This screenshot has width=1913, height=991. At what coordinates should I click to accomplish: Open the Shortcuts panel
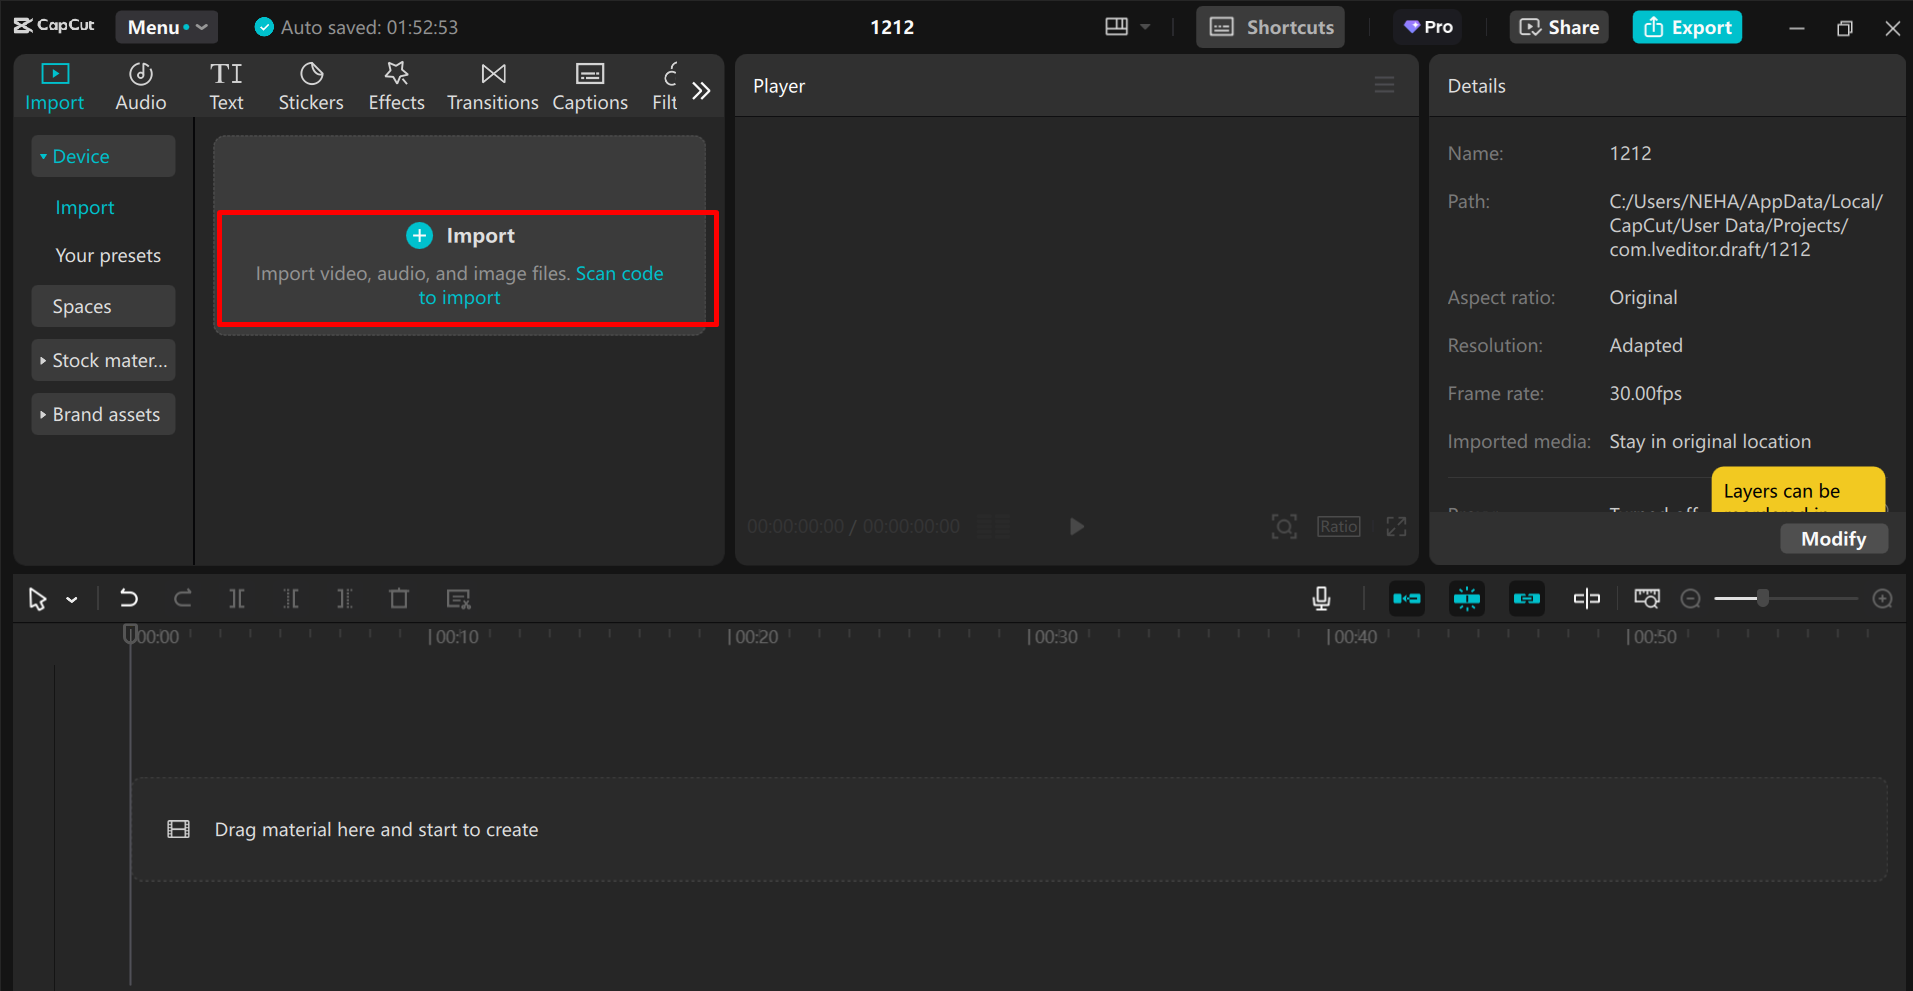pos(1271,27)
